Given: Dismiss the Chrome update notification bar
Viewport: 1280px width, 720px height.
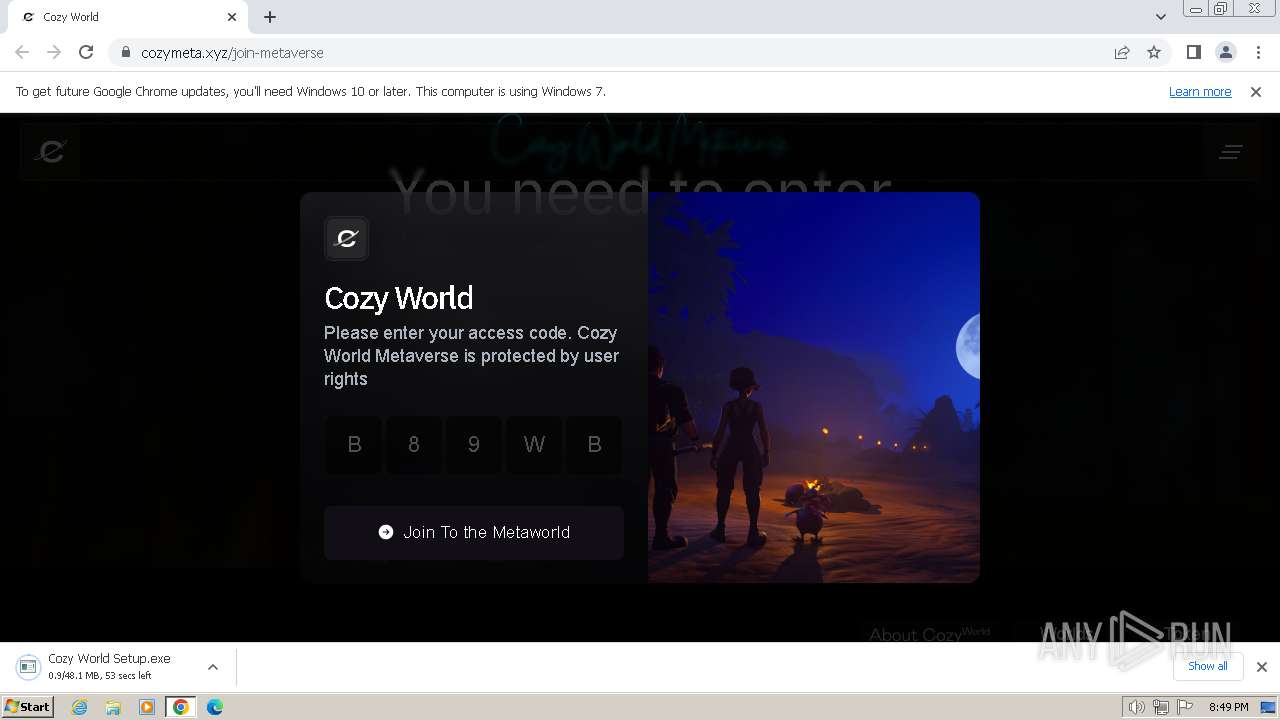Looking at the screenshot, I should [1256, 92].
